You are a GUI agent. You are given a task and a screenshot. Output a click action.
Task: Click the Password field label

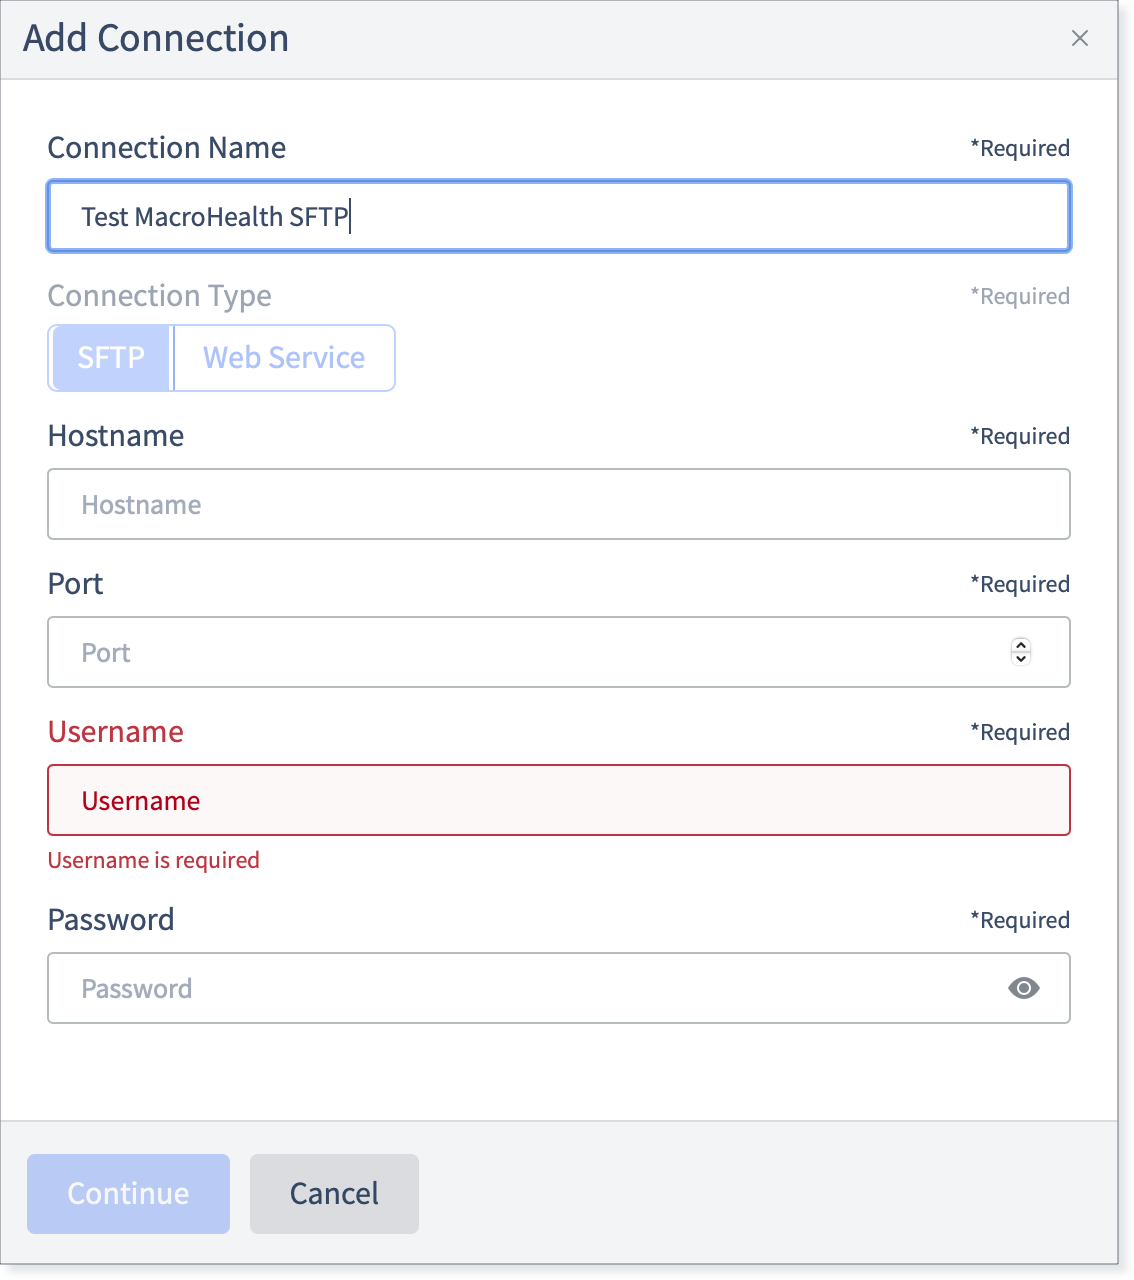[x=111, y=920]
